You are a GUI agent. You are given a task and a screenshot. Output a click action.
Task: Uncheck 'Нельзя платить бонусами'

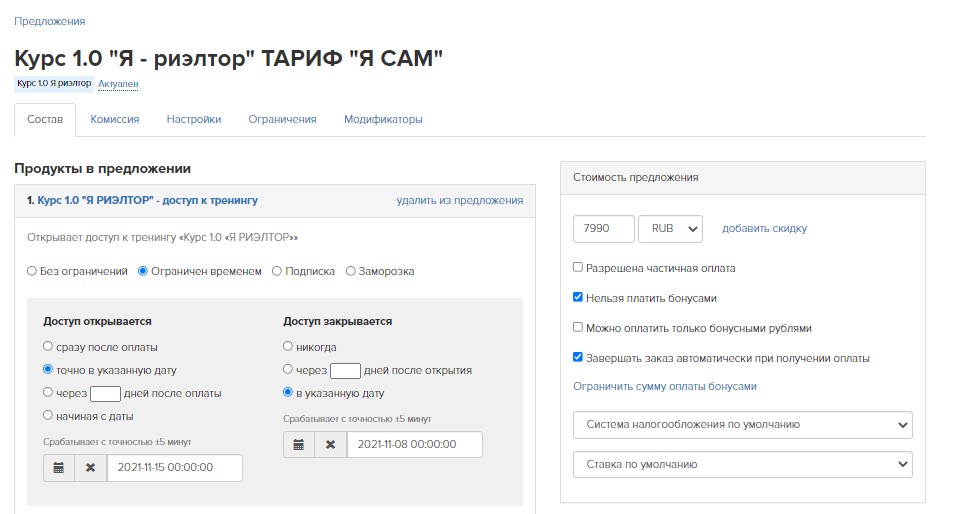(578, 297)
